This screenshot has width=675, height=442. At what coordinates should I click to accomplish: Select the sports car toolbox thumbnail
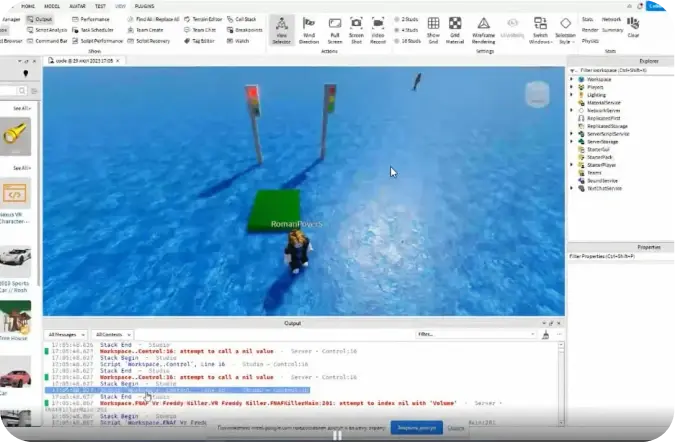(15, 257)
